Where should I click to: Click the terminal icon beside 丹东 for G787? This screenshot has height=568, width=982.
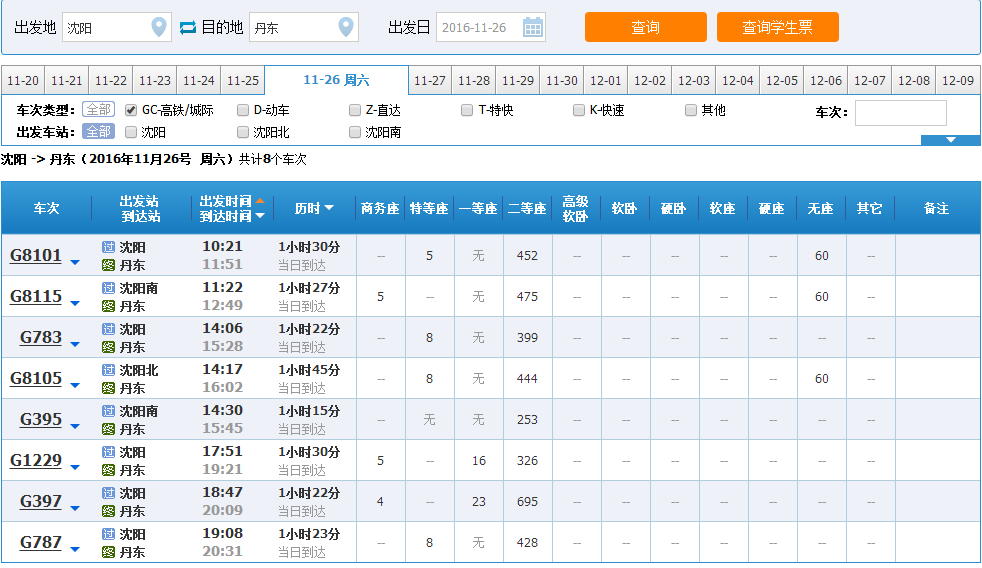click(x=108, y=552)
